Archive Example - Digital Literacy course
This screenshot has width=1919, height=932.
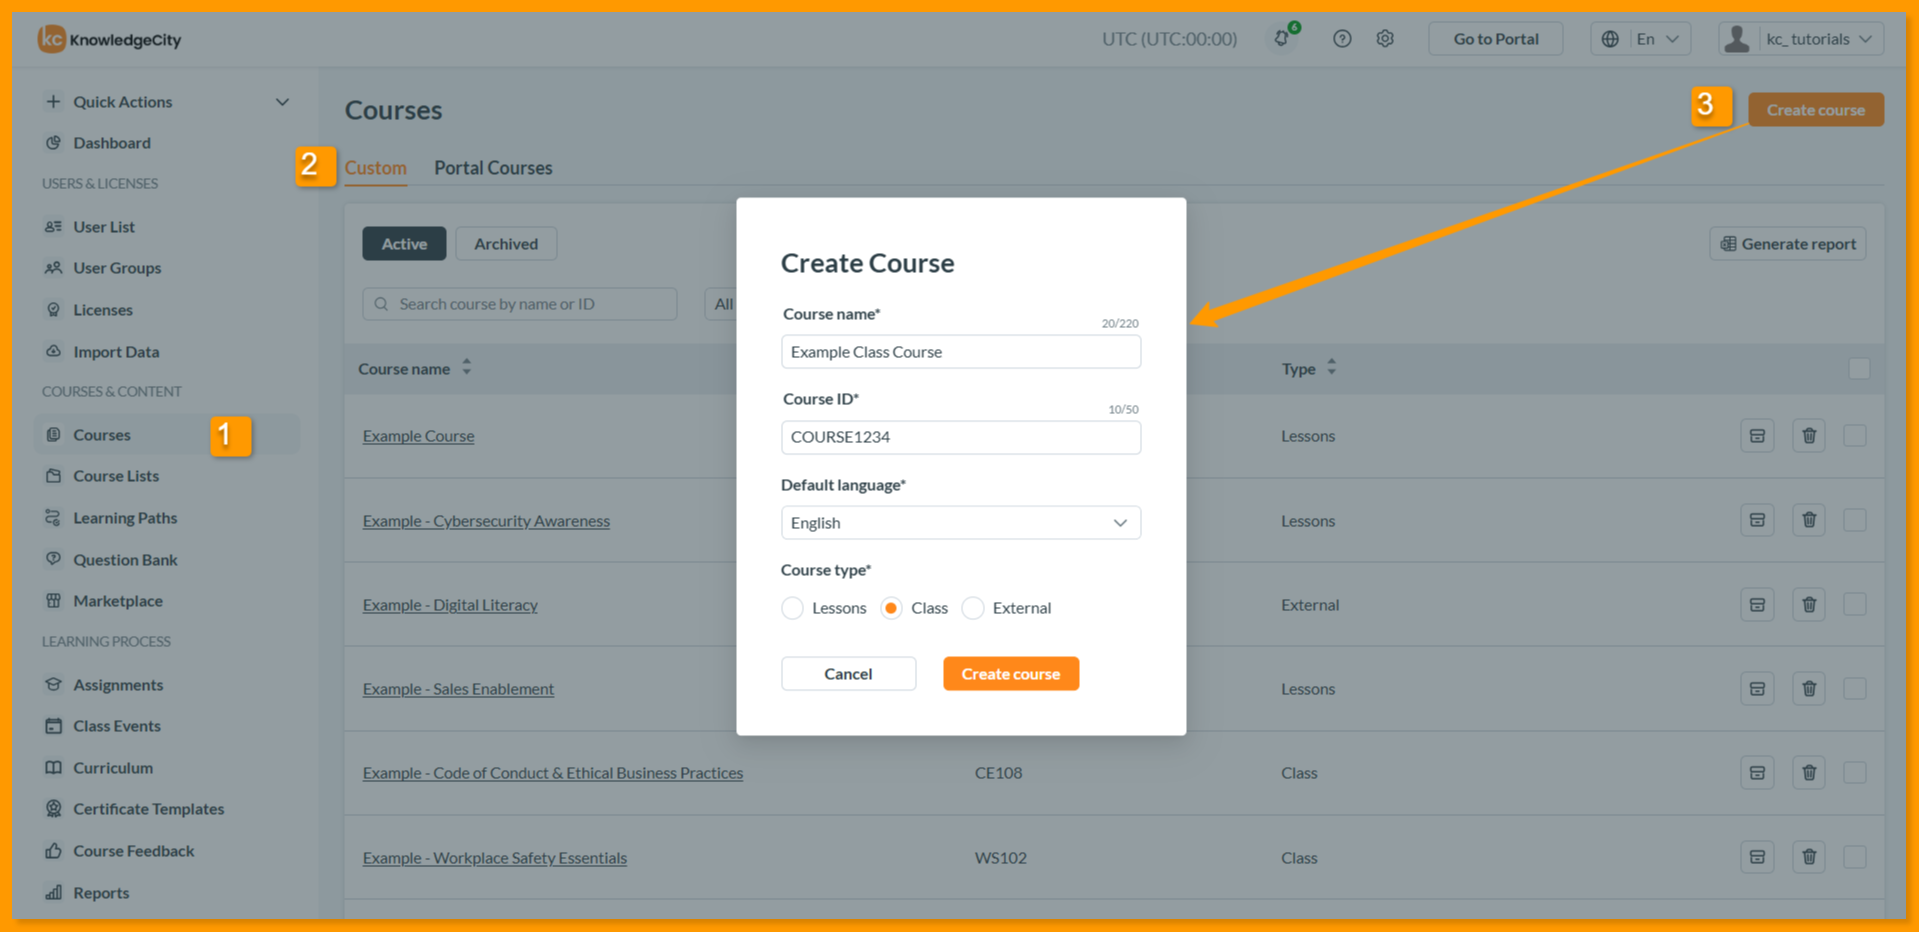click(1757, 605)
